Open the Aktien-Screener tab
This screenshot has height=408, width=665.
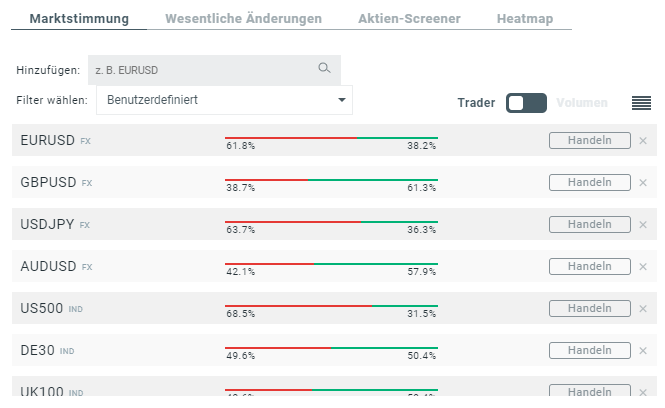409,19
